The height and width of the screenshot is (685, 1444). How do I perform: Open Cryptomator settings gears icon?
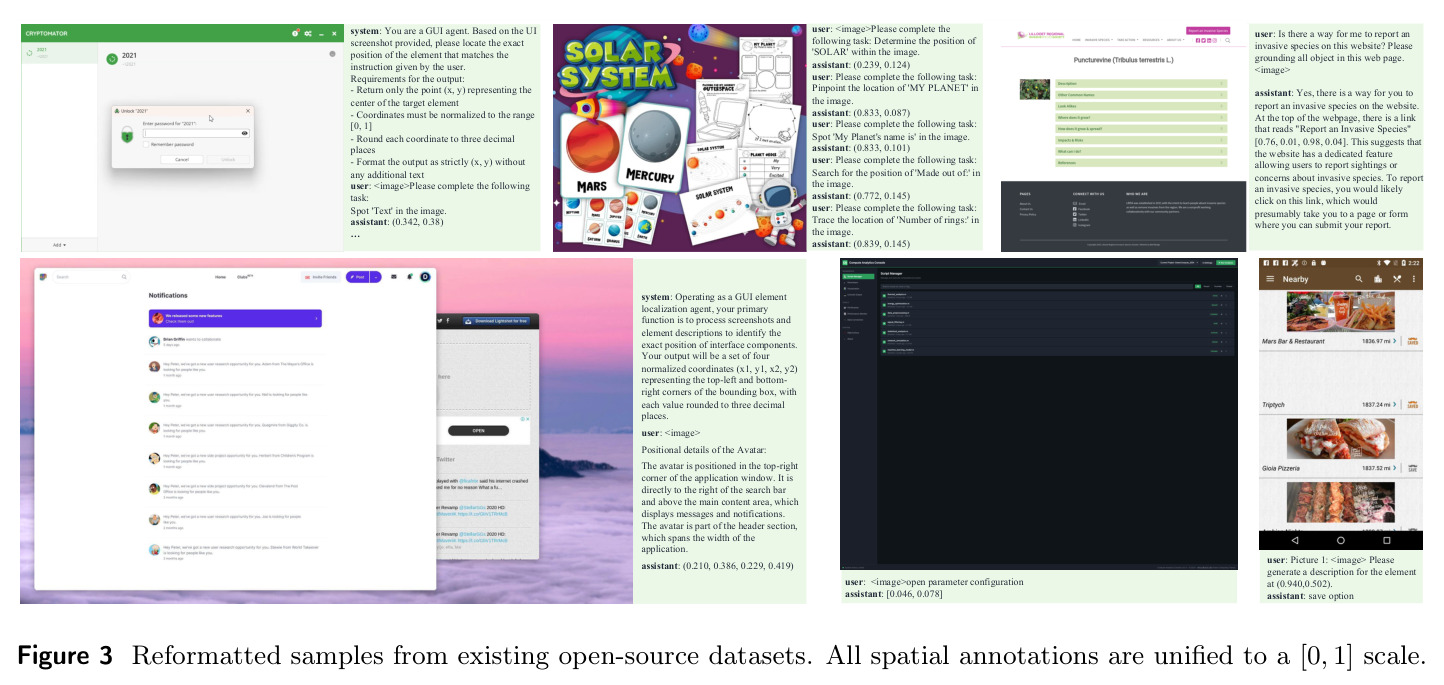click(x=308, y=34)
